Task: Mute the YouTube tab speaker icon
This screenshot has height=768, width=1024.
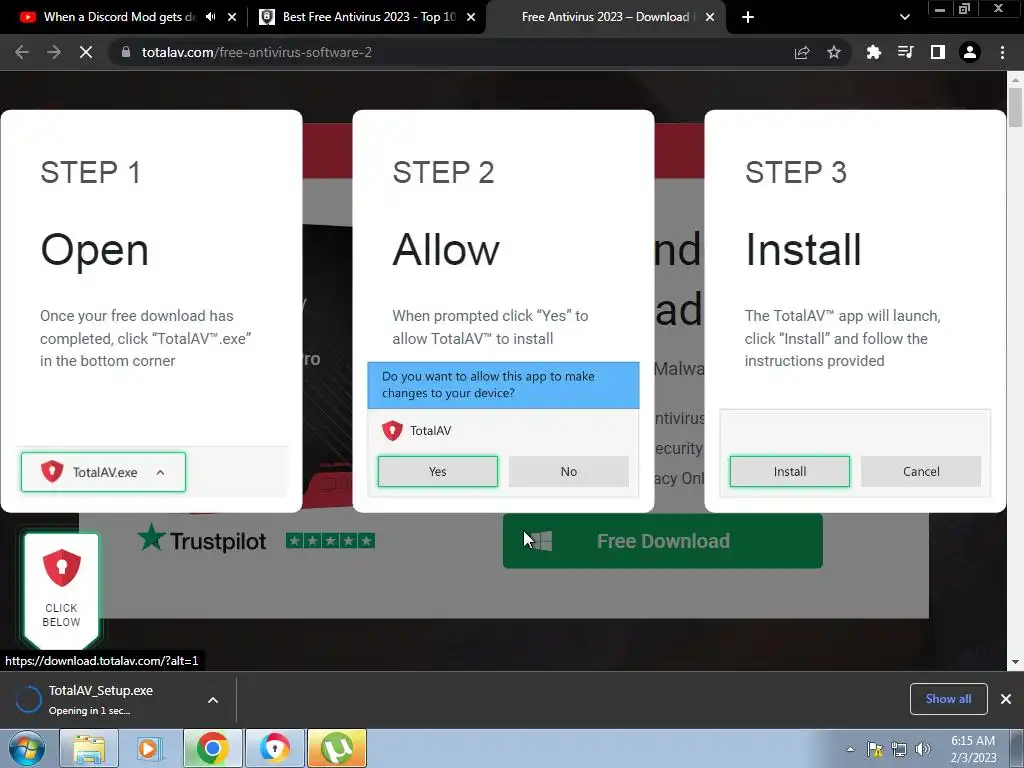Action: (210, 17)
